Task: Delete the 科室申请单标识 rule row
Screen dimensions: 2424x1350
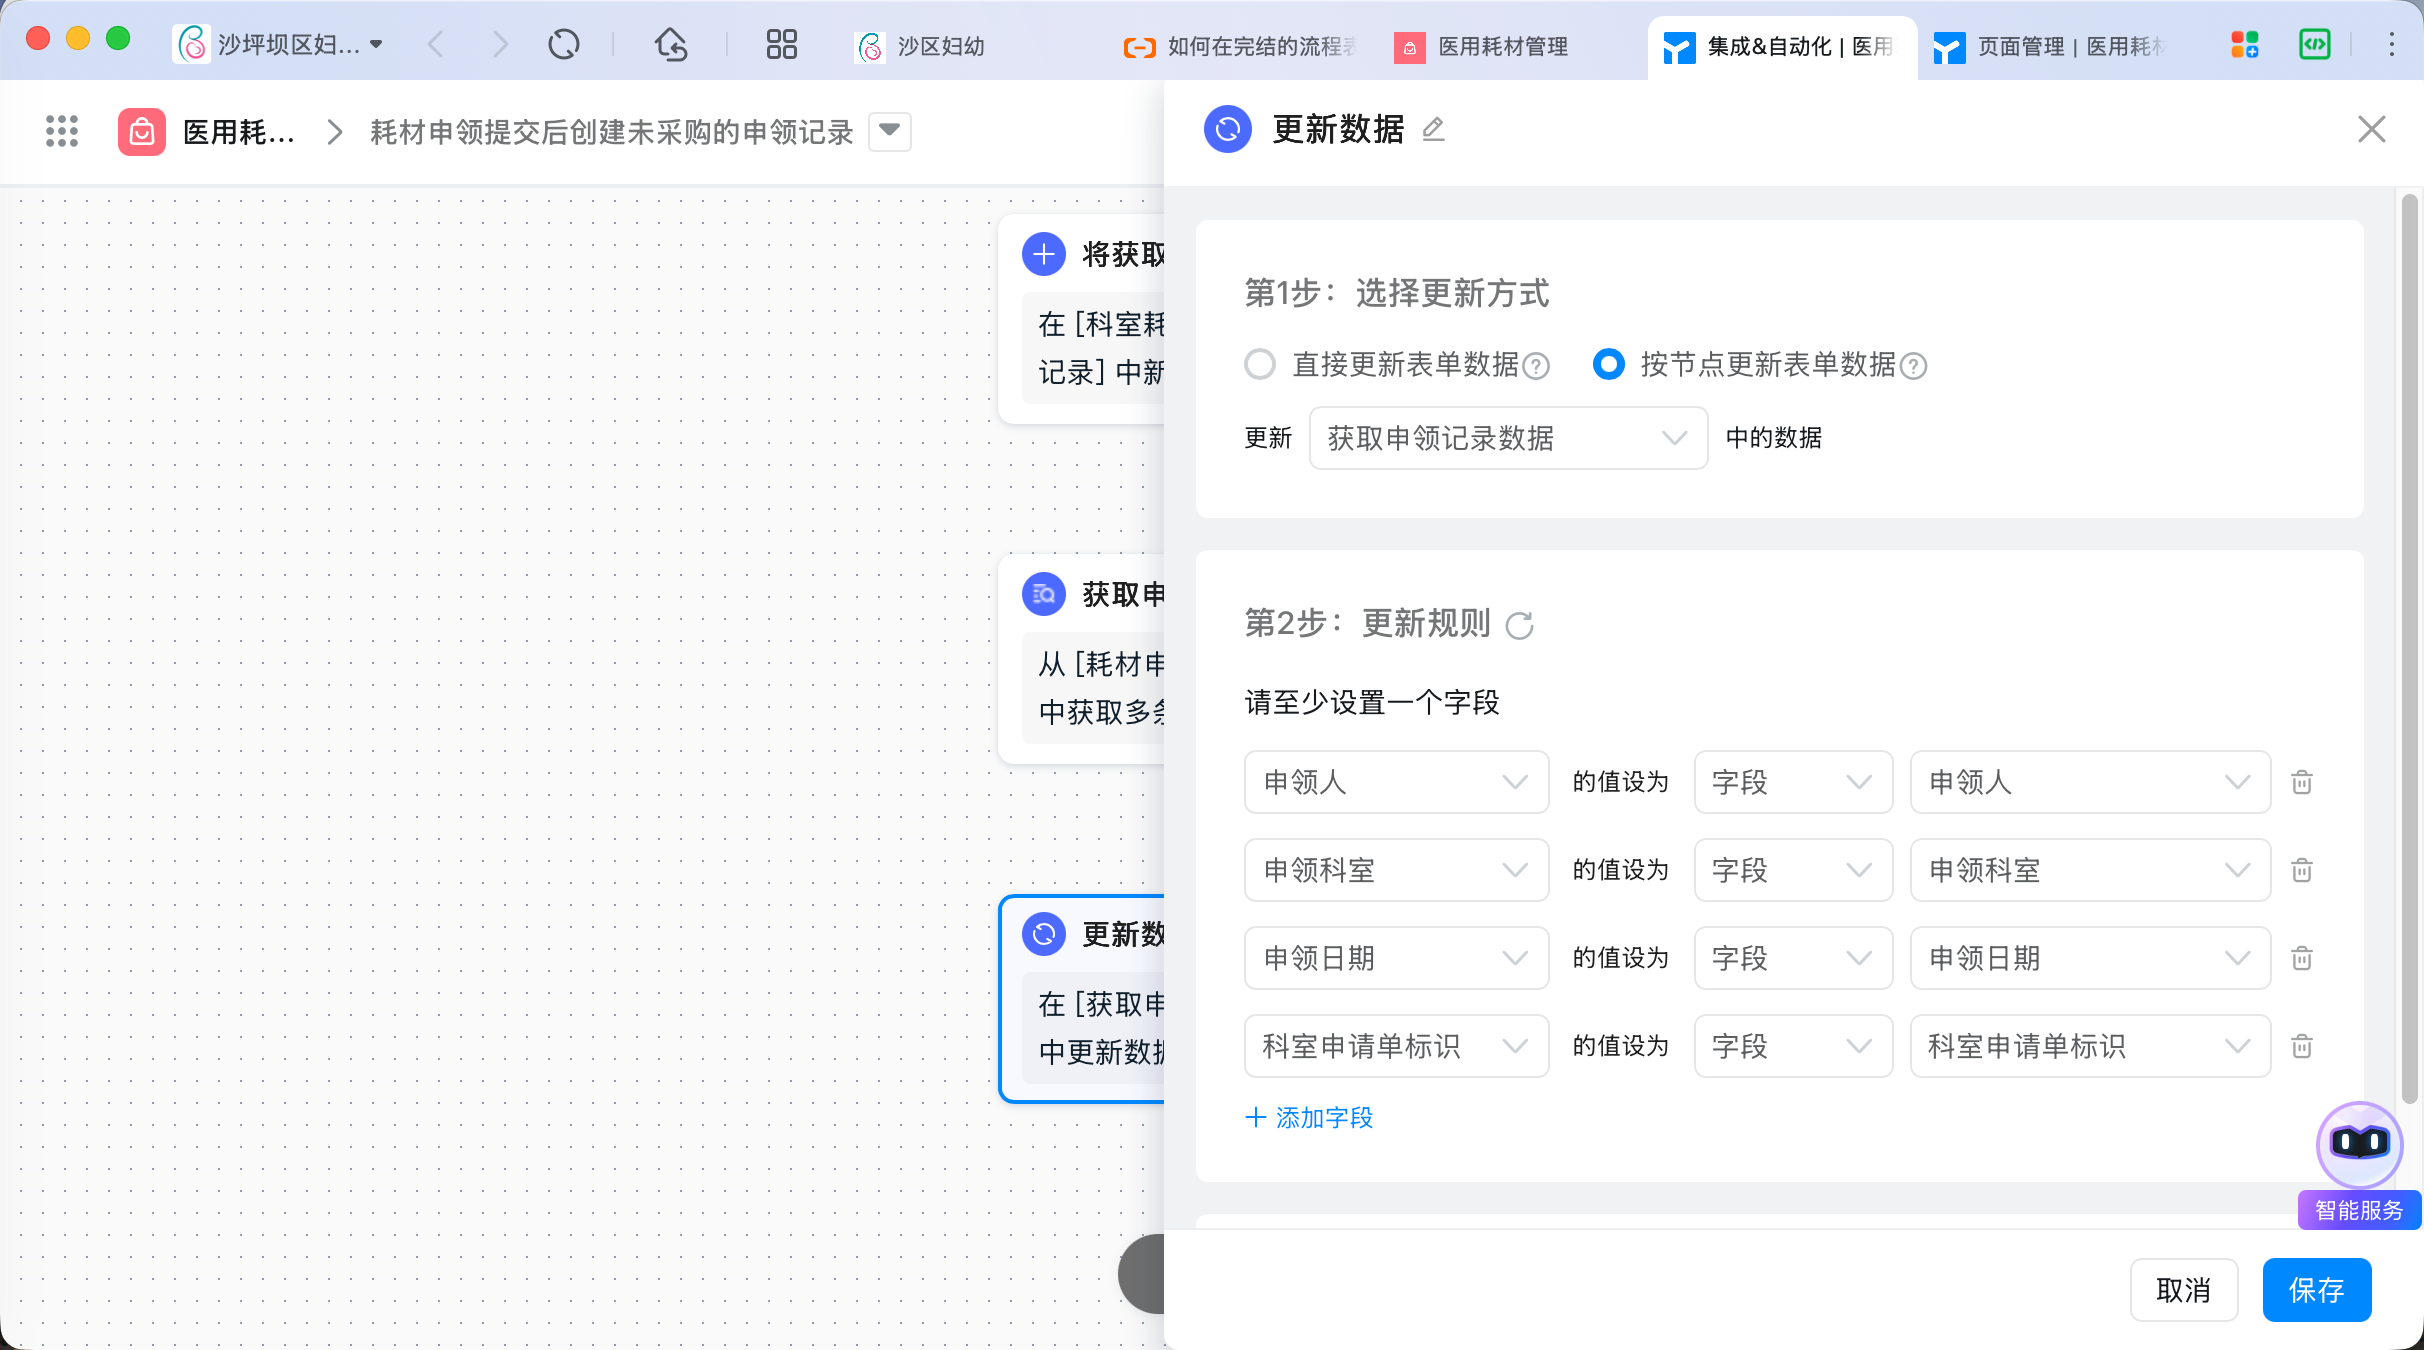Action: point(2302,1046)
